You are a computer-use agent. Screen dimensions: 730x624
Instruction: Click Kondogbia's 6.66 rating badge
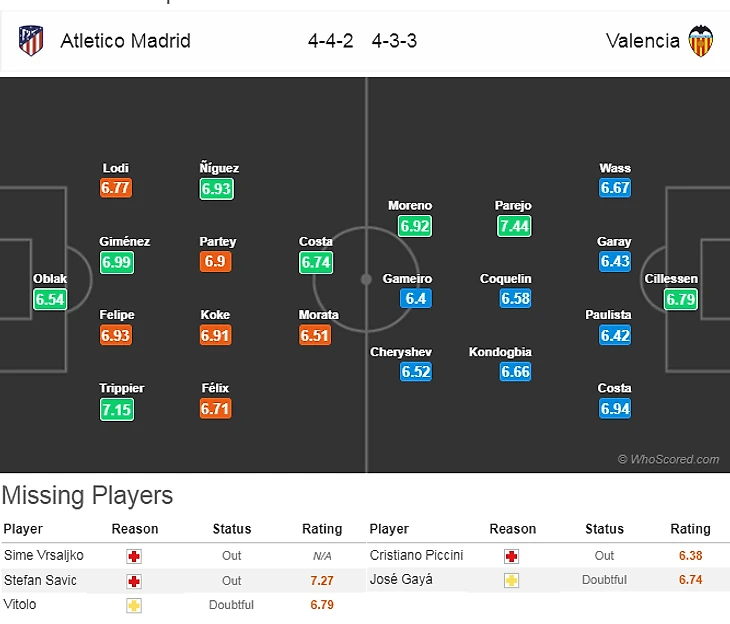click(516, 372)
